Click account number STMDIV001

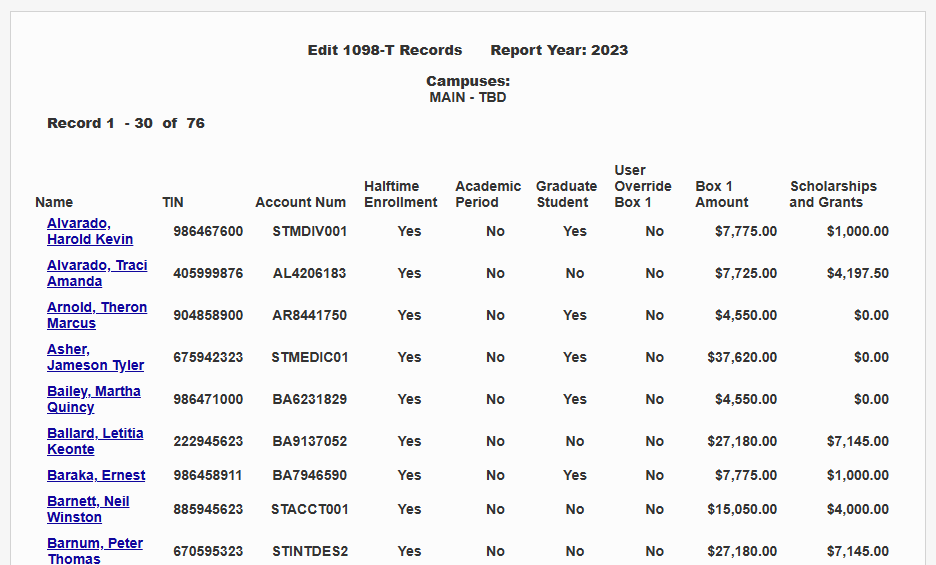tap(310, 231)
